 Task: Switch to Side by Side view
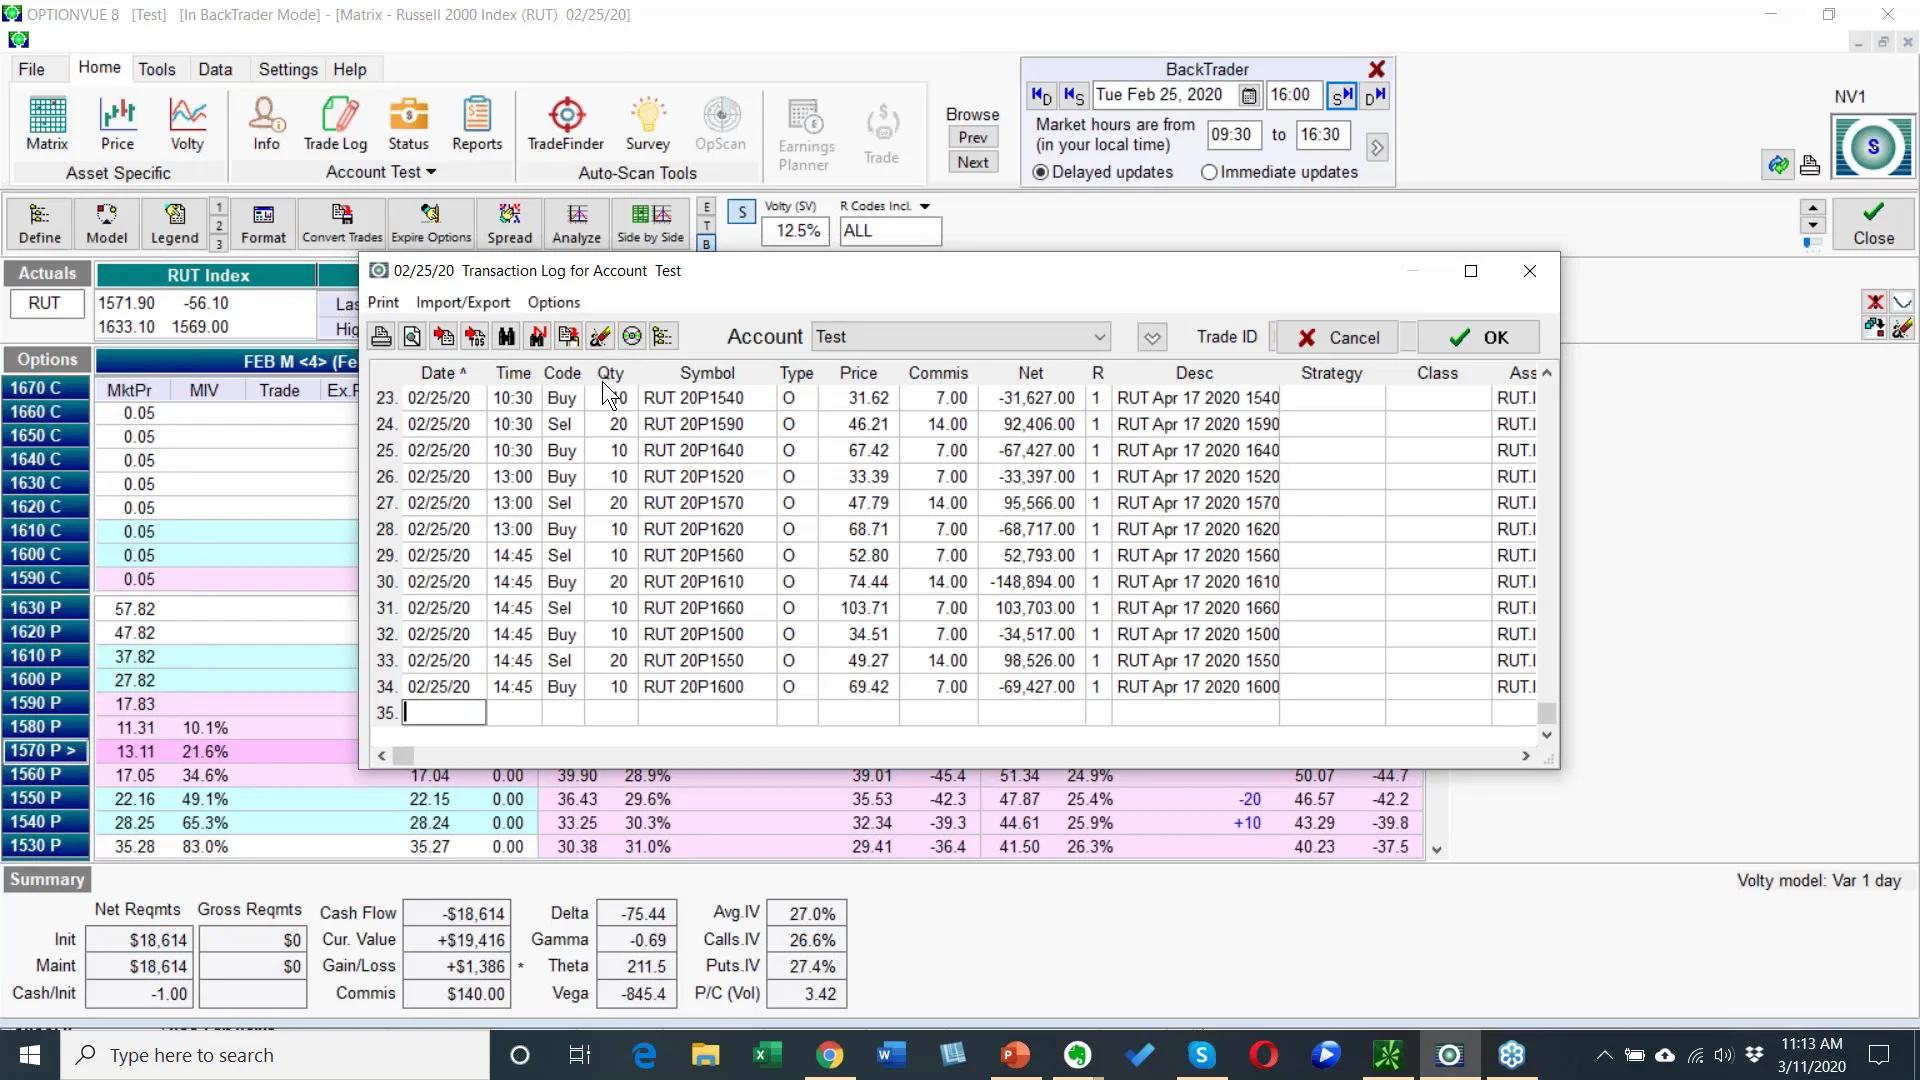point(651,224)
